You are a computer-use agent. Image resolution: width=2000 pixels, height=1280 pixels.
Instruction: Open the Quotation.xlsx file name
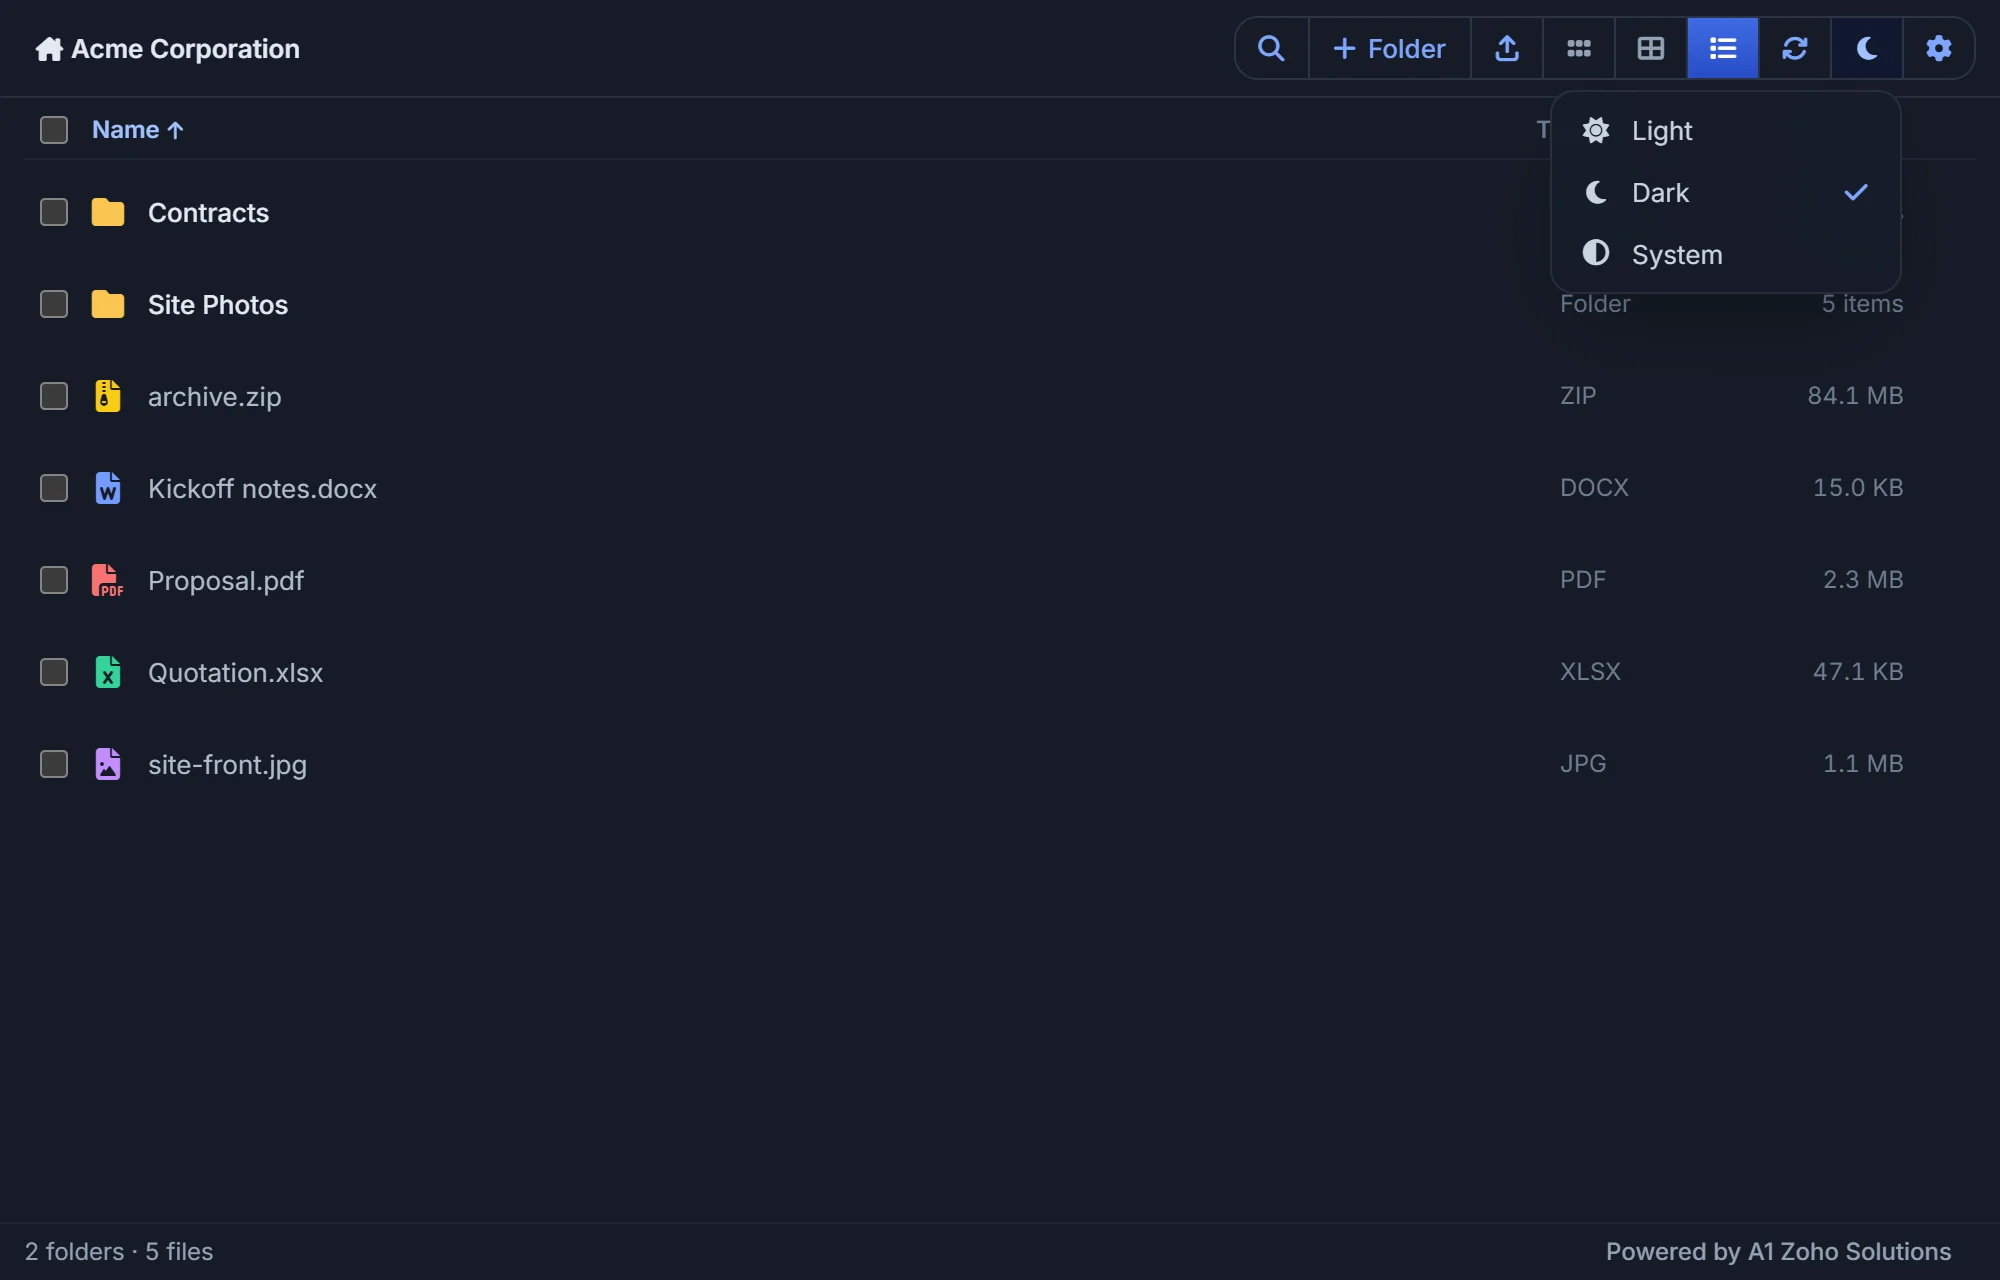click(x=236, y=673)
